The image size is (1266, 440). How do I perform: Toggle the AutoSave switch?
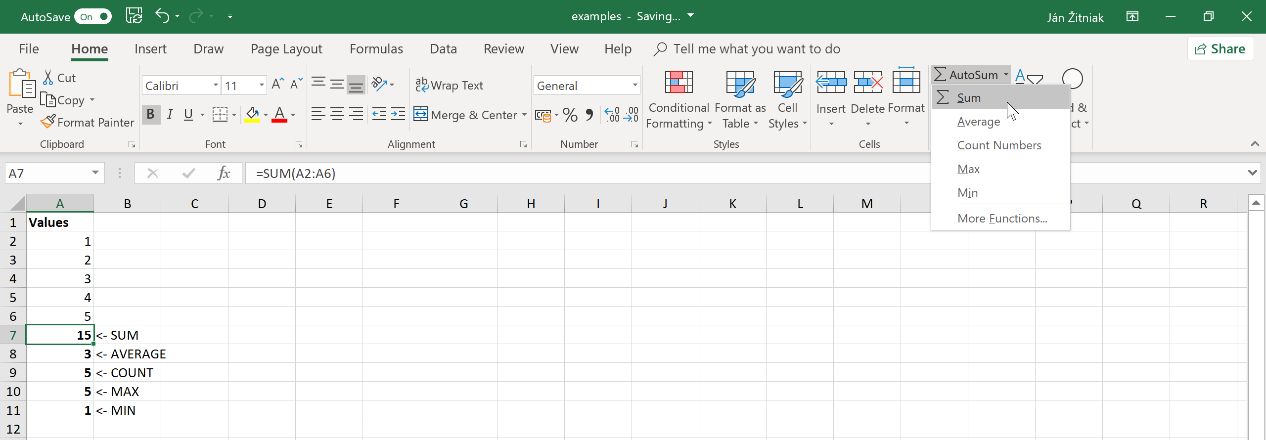tap(93, 17)
